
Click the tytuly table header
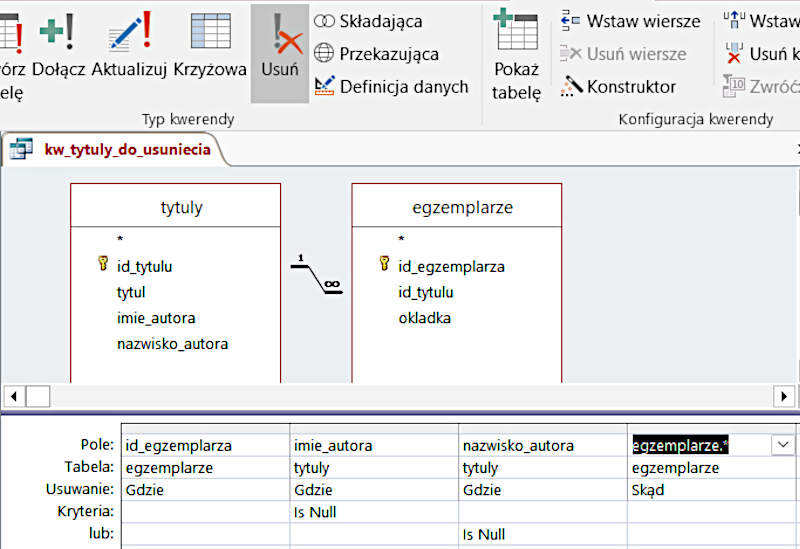click(176, 207)
